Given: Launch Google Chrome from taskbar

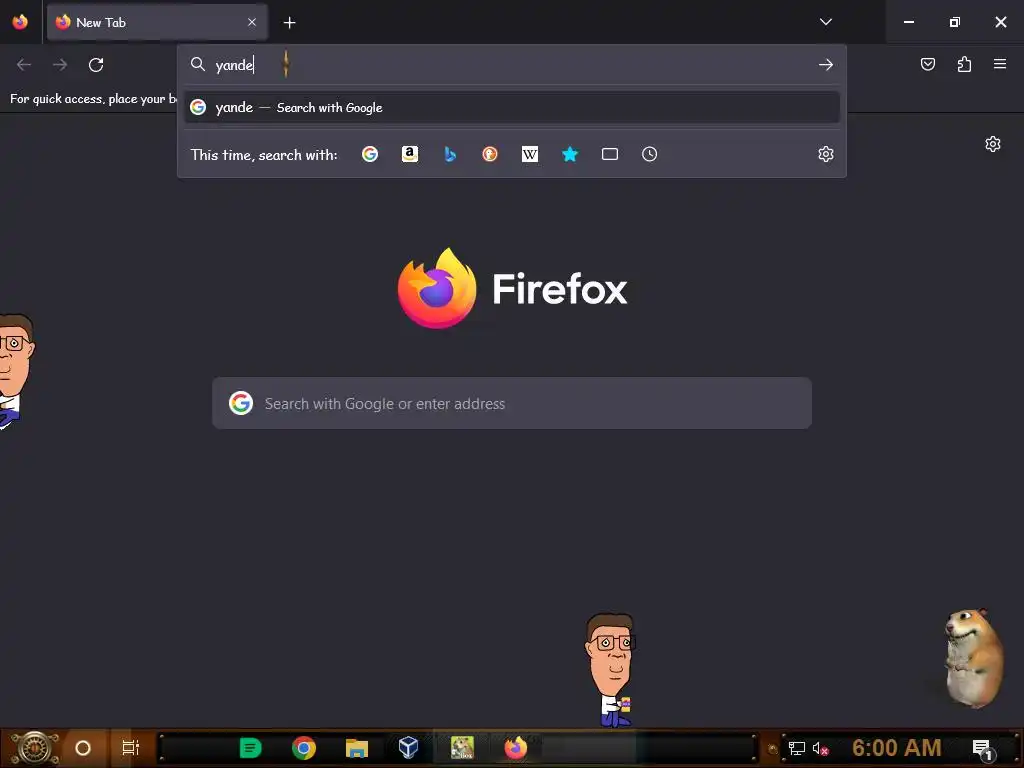Looking at the screenshot, I should pos(304,748).
